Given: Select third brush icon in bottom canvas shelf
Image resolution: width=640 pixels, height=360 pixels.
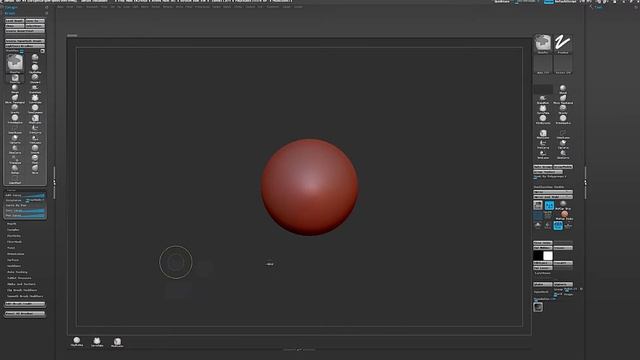Looking at the screenshot, I should [117, 342].
